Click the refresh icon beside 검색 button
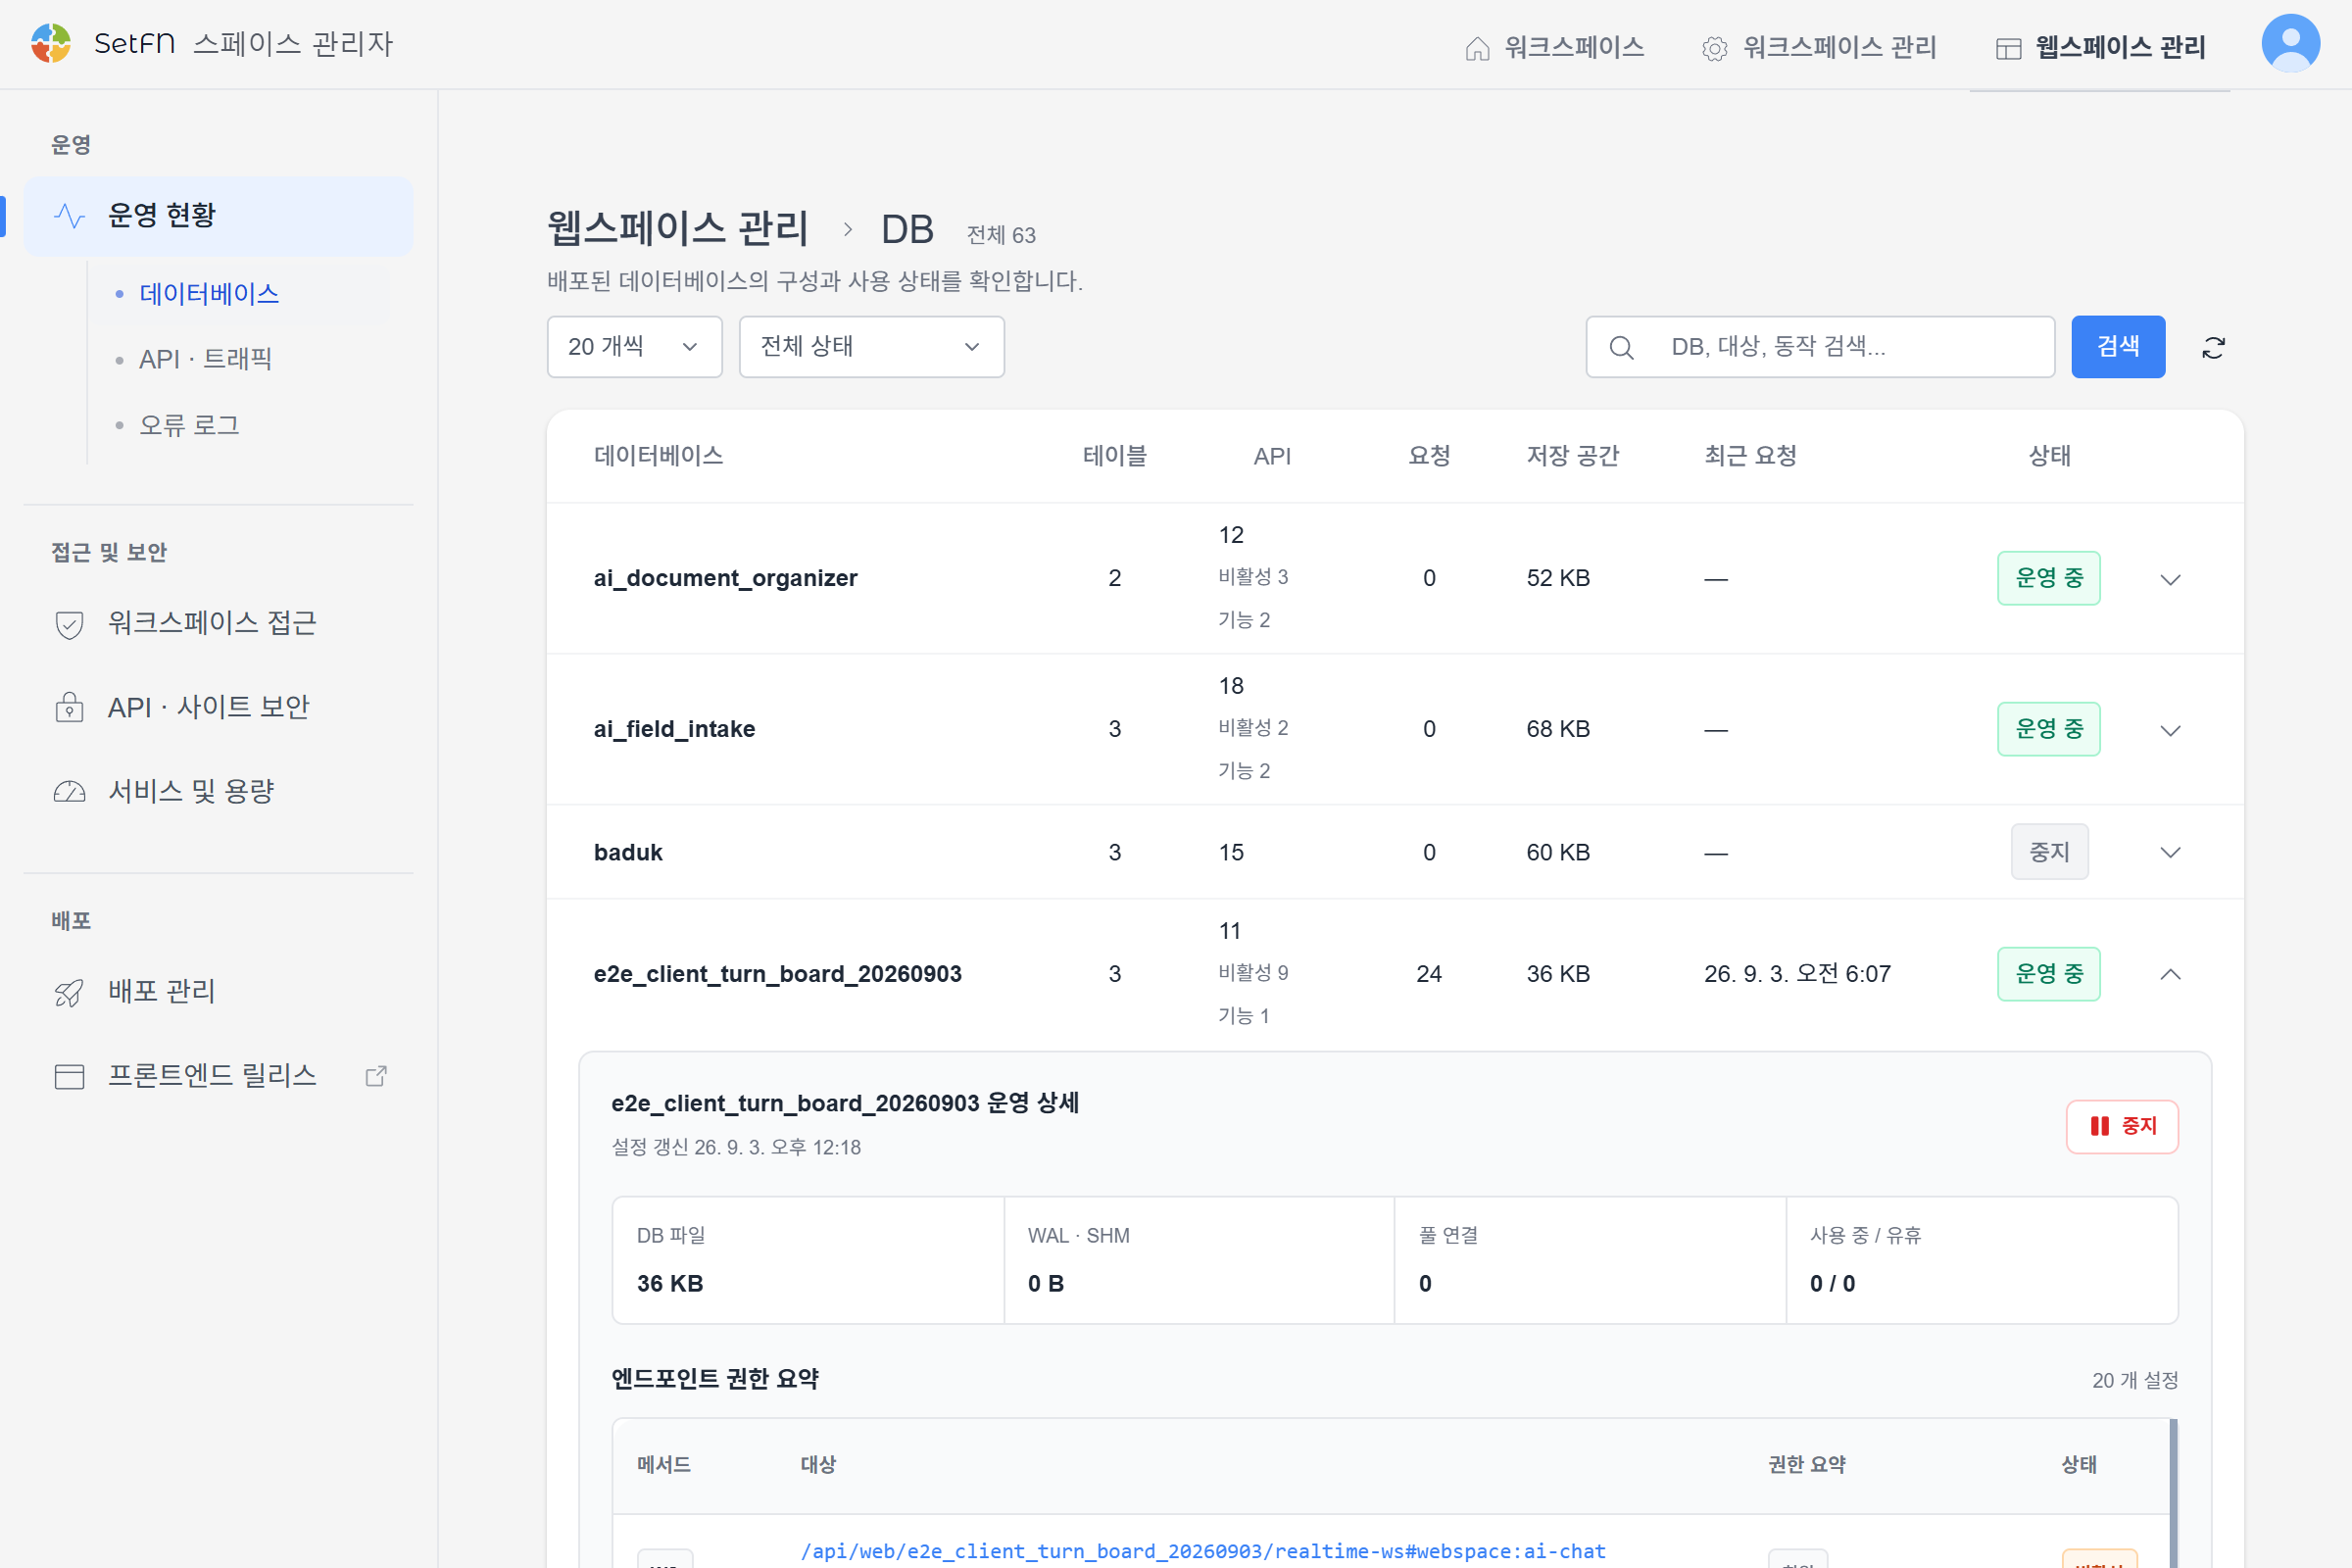 pos(2213,347)
